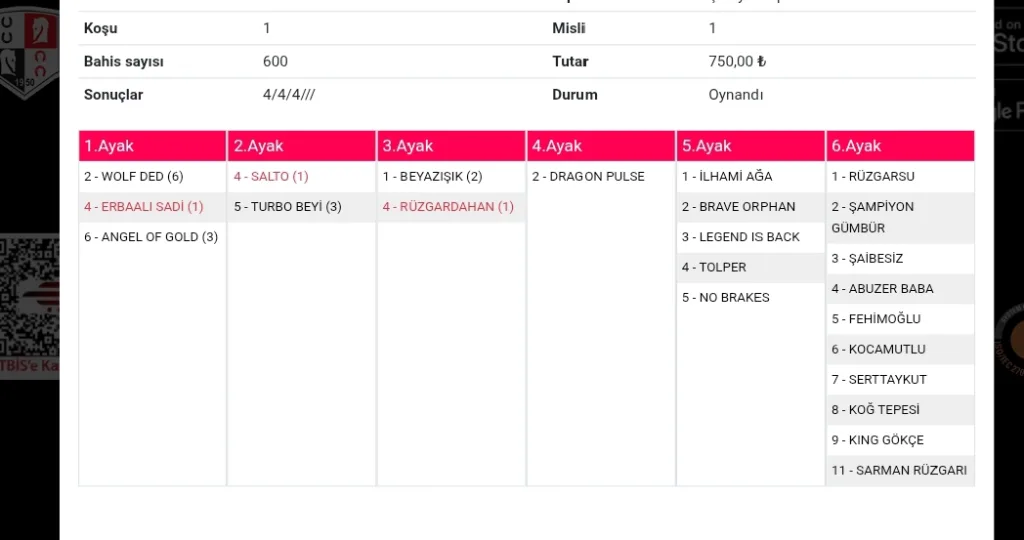Click ŞAMPİYON GÜMBÜR in 6.Ayak
This screenshot has height=540, width=1024.
pos(872,217)
